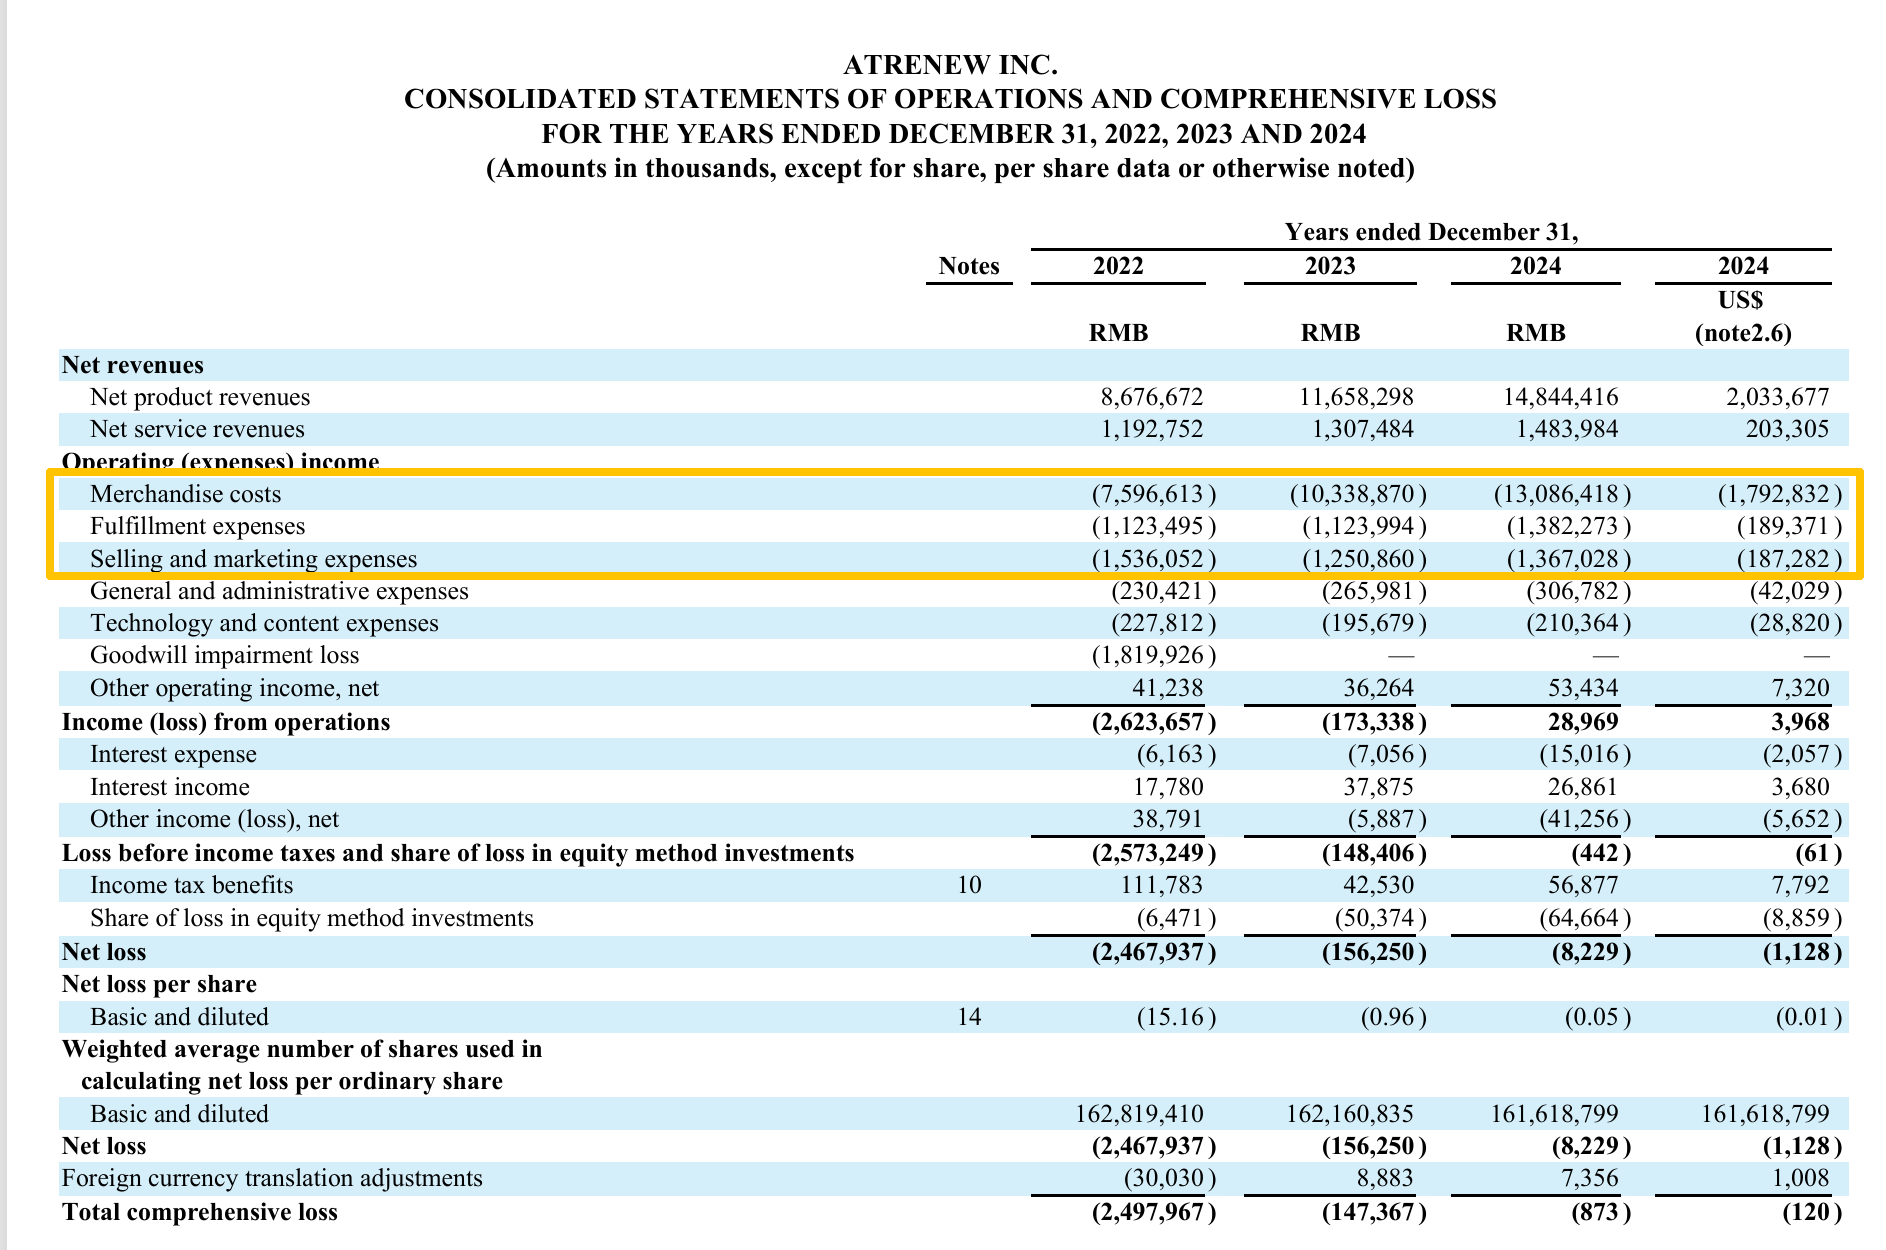Select the (13,086,418) merchandise costs value
The height and width of the screenshot is (1250, 1886).
1563,494
